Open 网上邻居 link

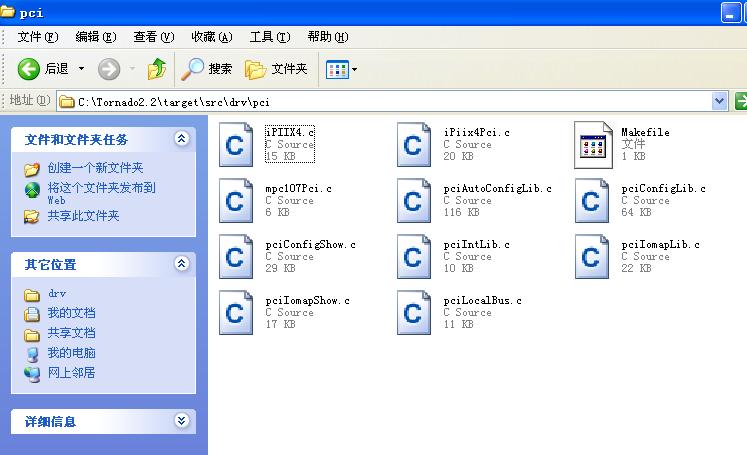[x=71, y=373]
